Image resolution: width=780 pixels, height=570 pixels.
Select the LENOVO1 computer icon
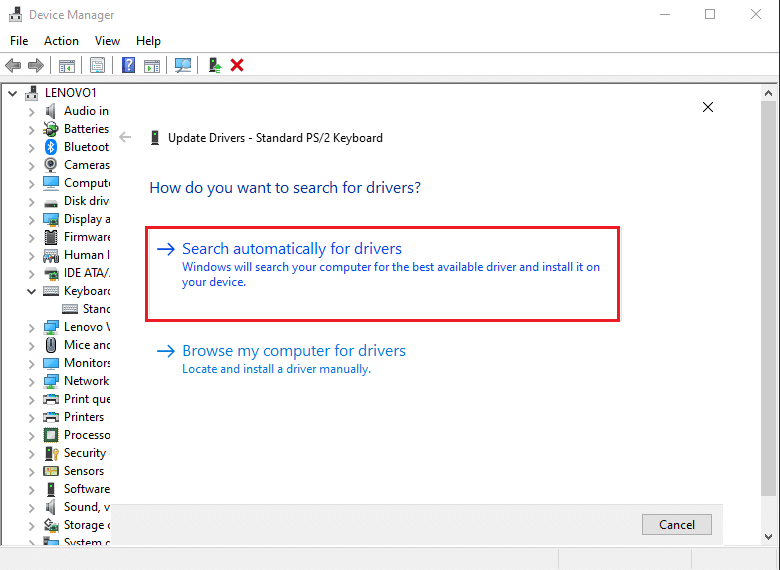click(32, 93)
